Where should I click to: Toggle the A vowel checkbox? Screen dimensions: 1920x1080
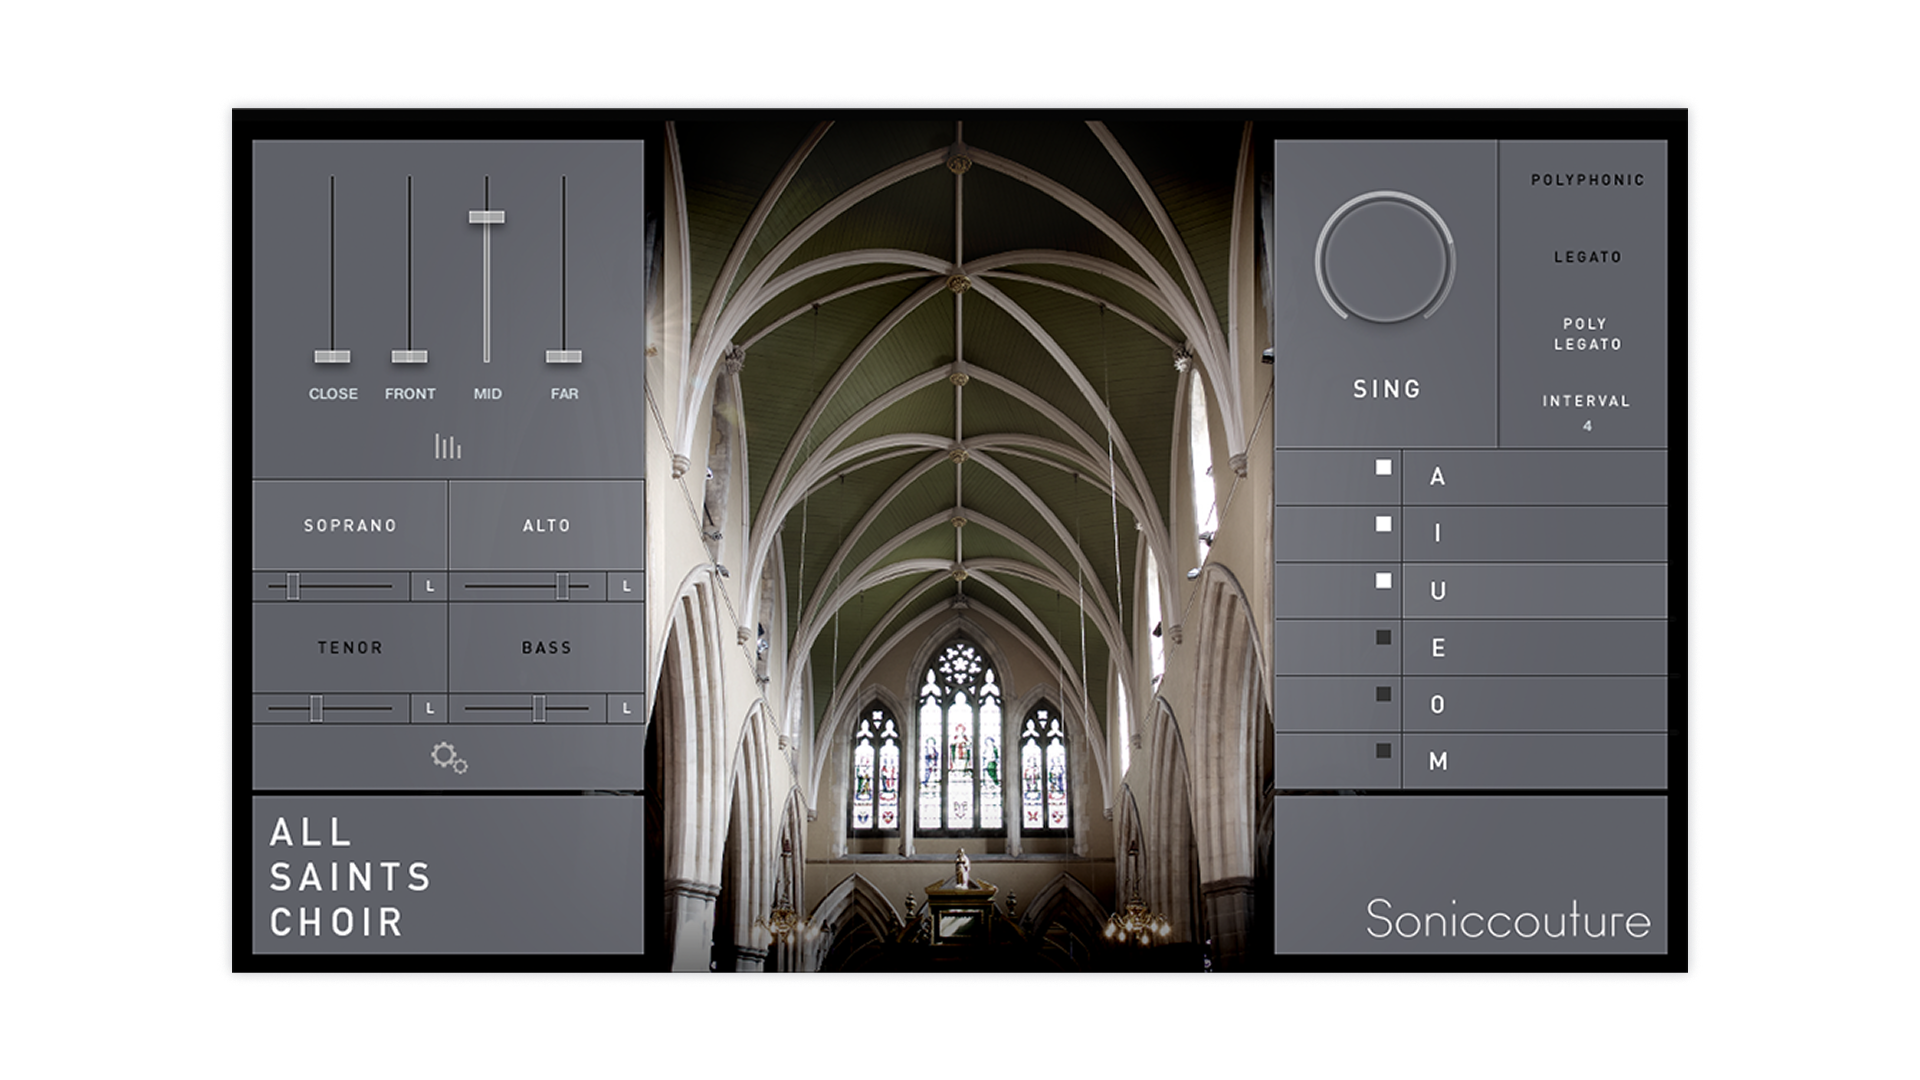[x=1384, y=467]
